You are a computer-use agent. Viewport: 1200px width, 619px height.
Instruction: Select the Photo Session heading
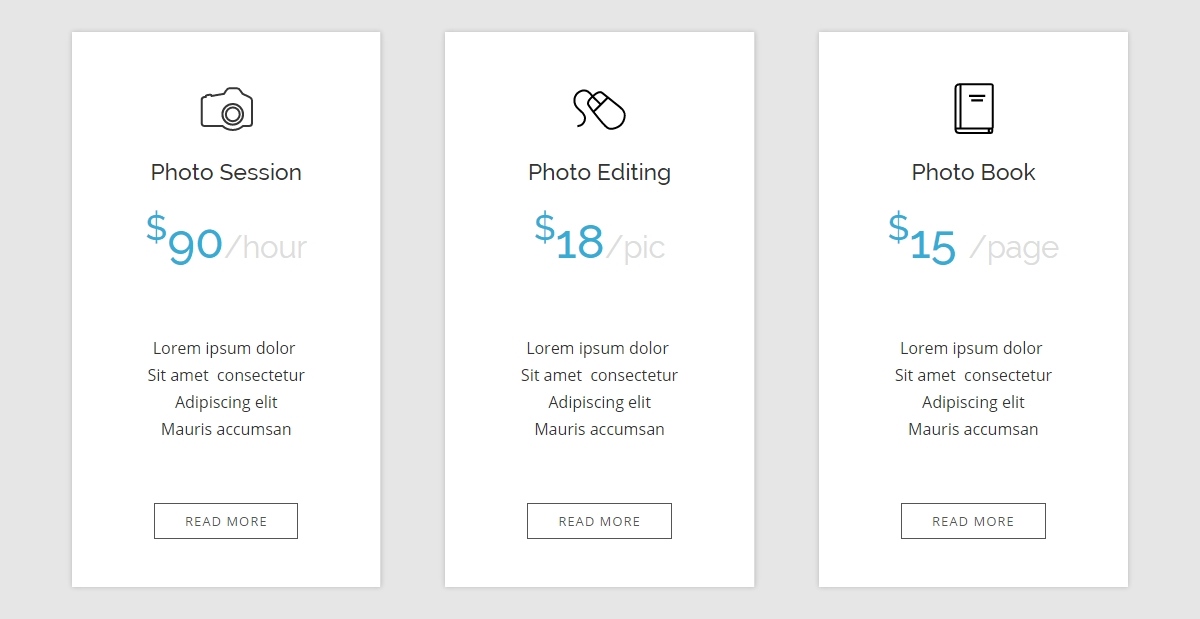coord(226,172)
